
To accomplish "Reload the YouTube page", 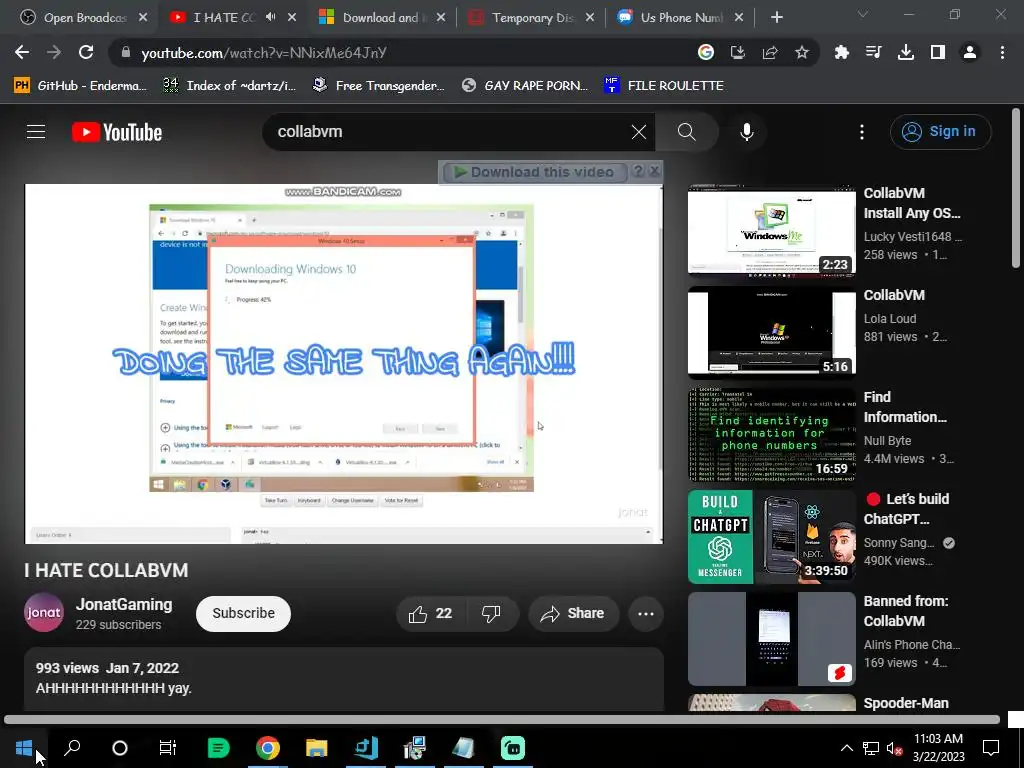I will [86, 52].
